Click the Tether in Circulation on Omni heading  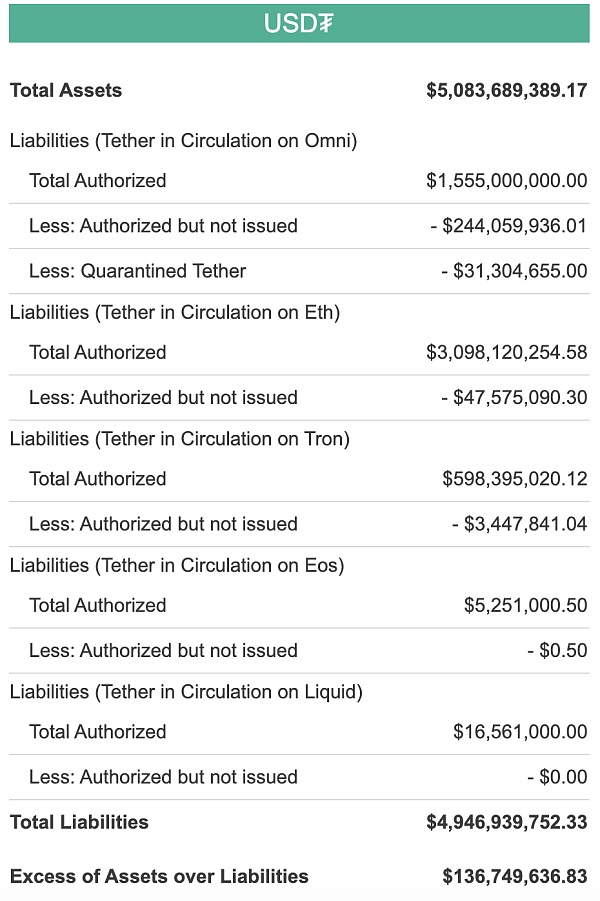183,140
